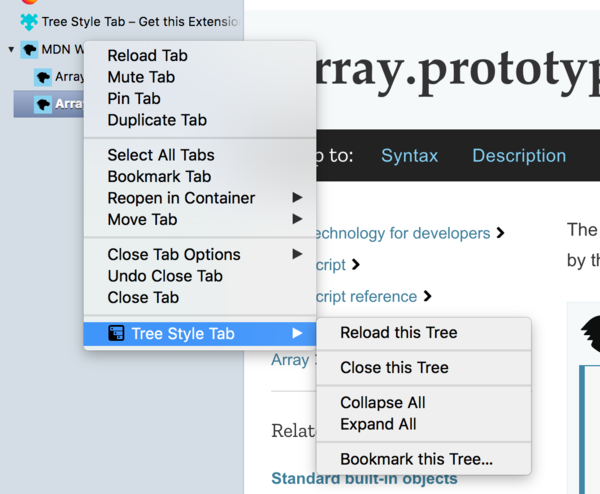Expand the Reopen in Container submenu arrow

click(x=297, y=198)
